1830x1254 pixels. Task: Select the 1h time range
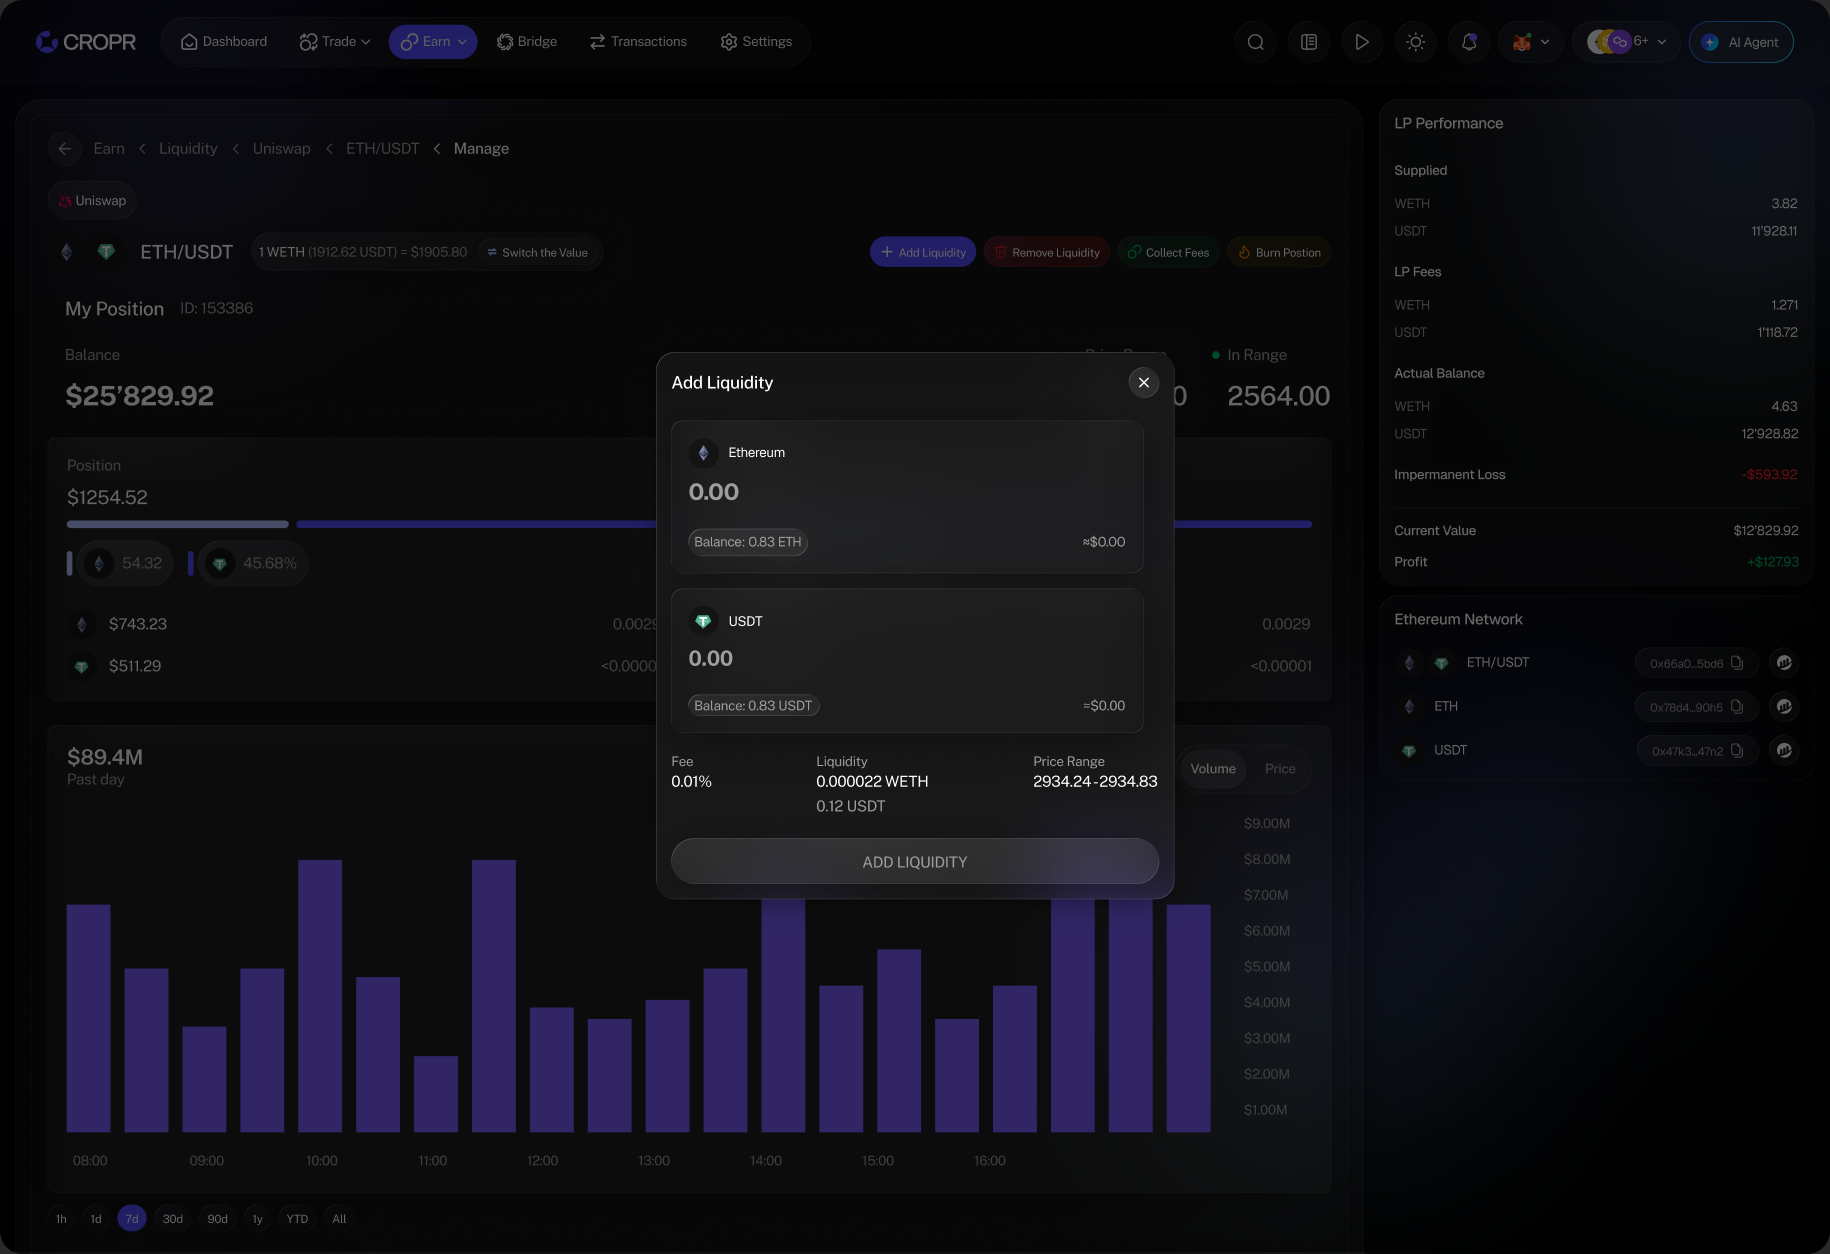coord(61,1219)
